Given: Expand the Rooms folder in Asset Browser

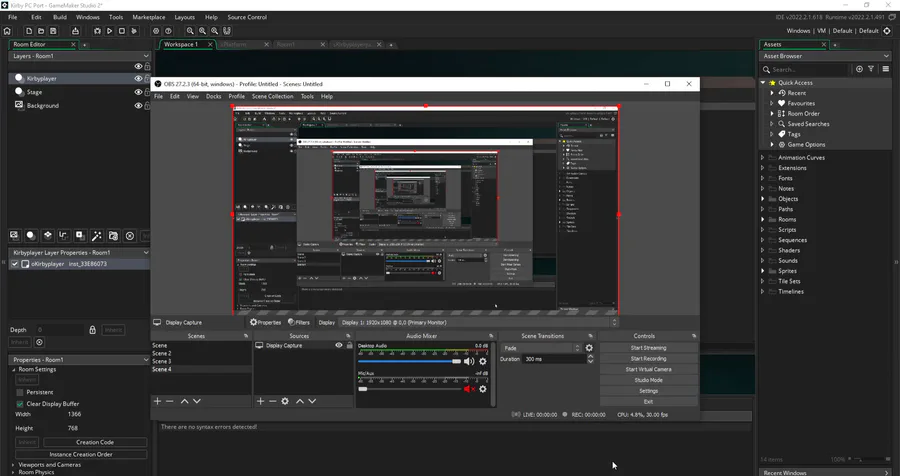Looking at the screenshot, I should click(x=763, y=219).
